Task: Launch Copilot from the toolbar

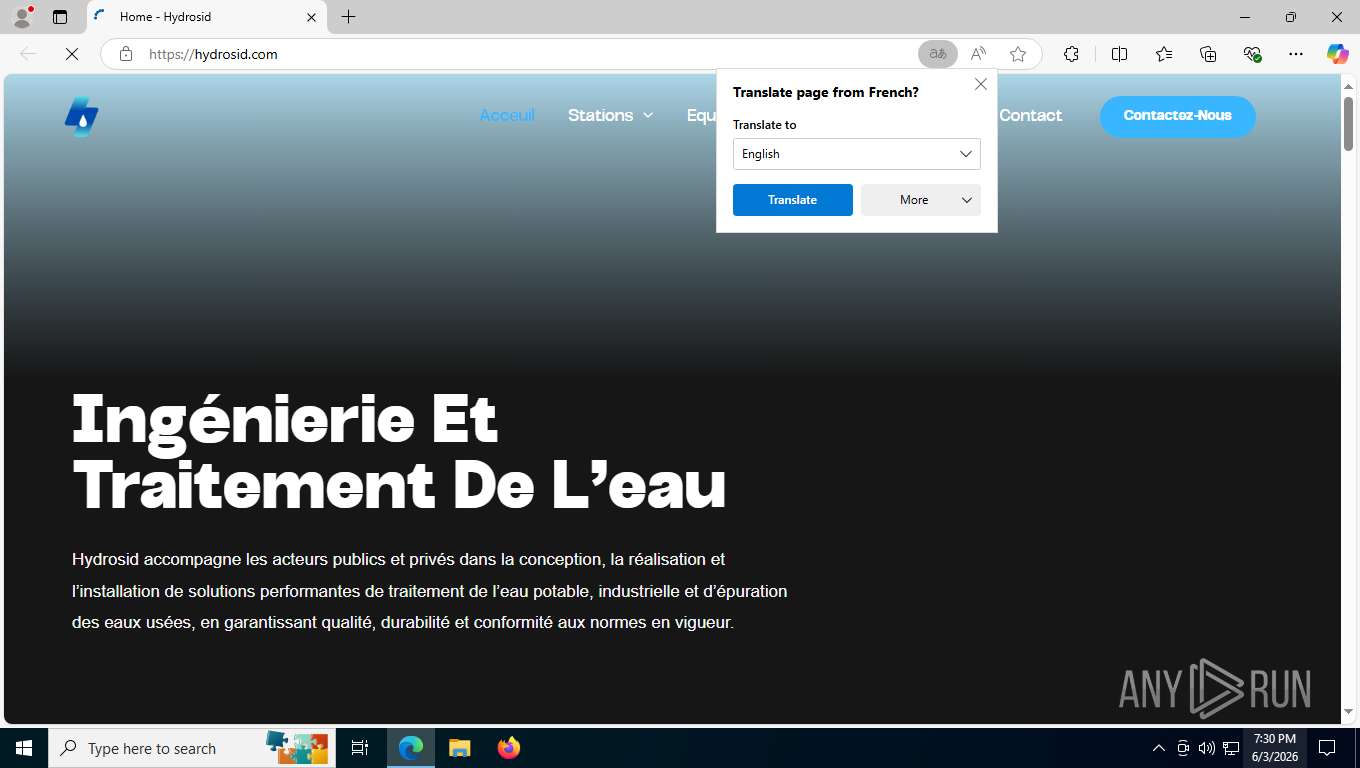Action: [1337, 54]
